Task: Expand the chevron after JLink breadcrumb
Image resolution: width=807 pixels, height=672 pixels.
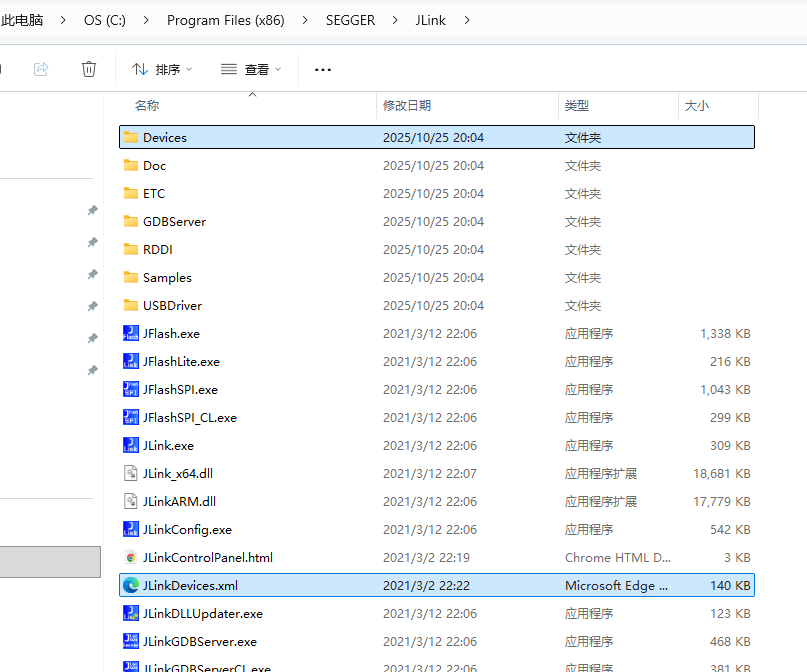Action: coord(467,20)
